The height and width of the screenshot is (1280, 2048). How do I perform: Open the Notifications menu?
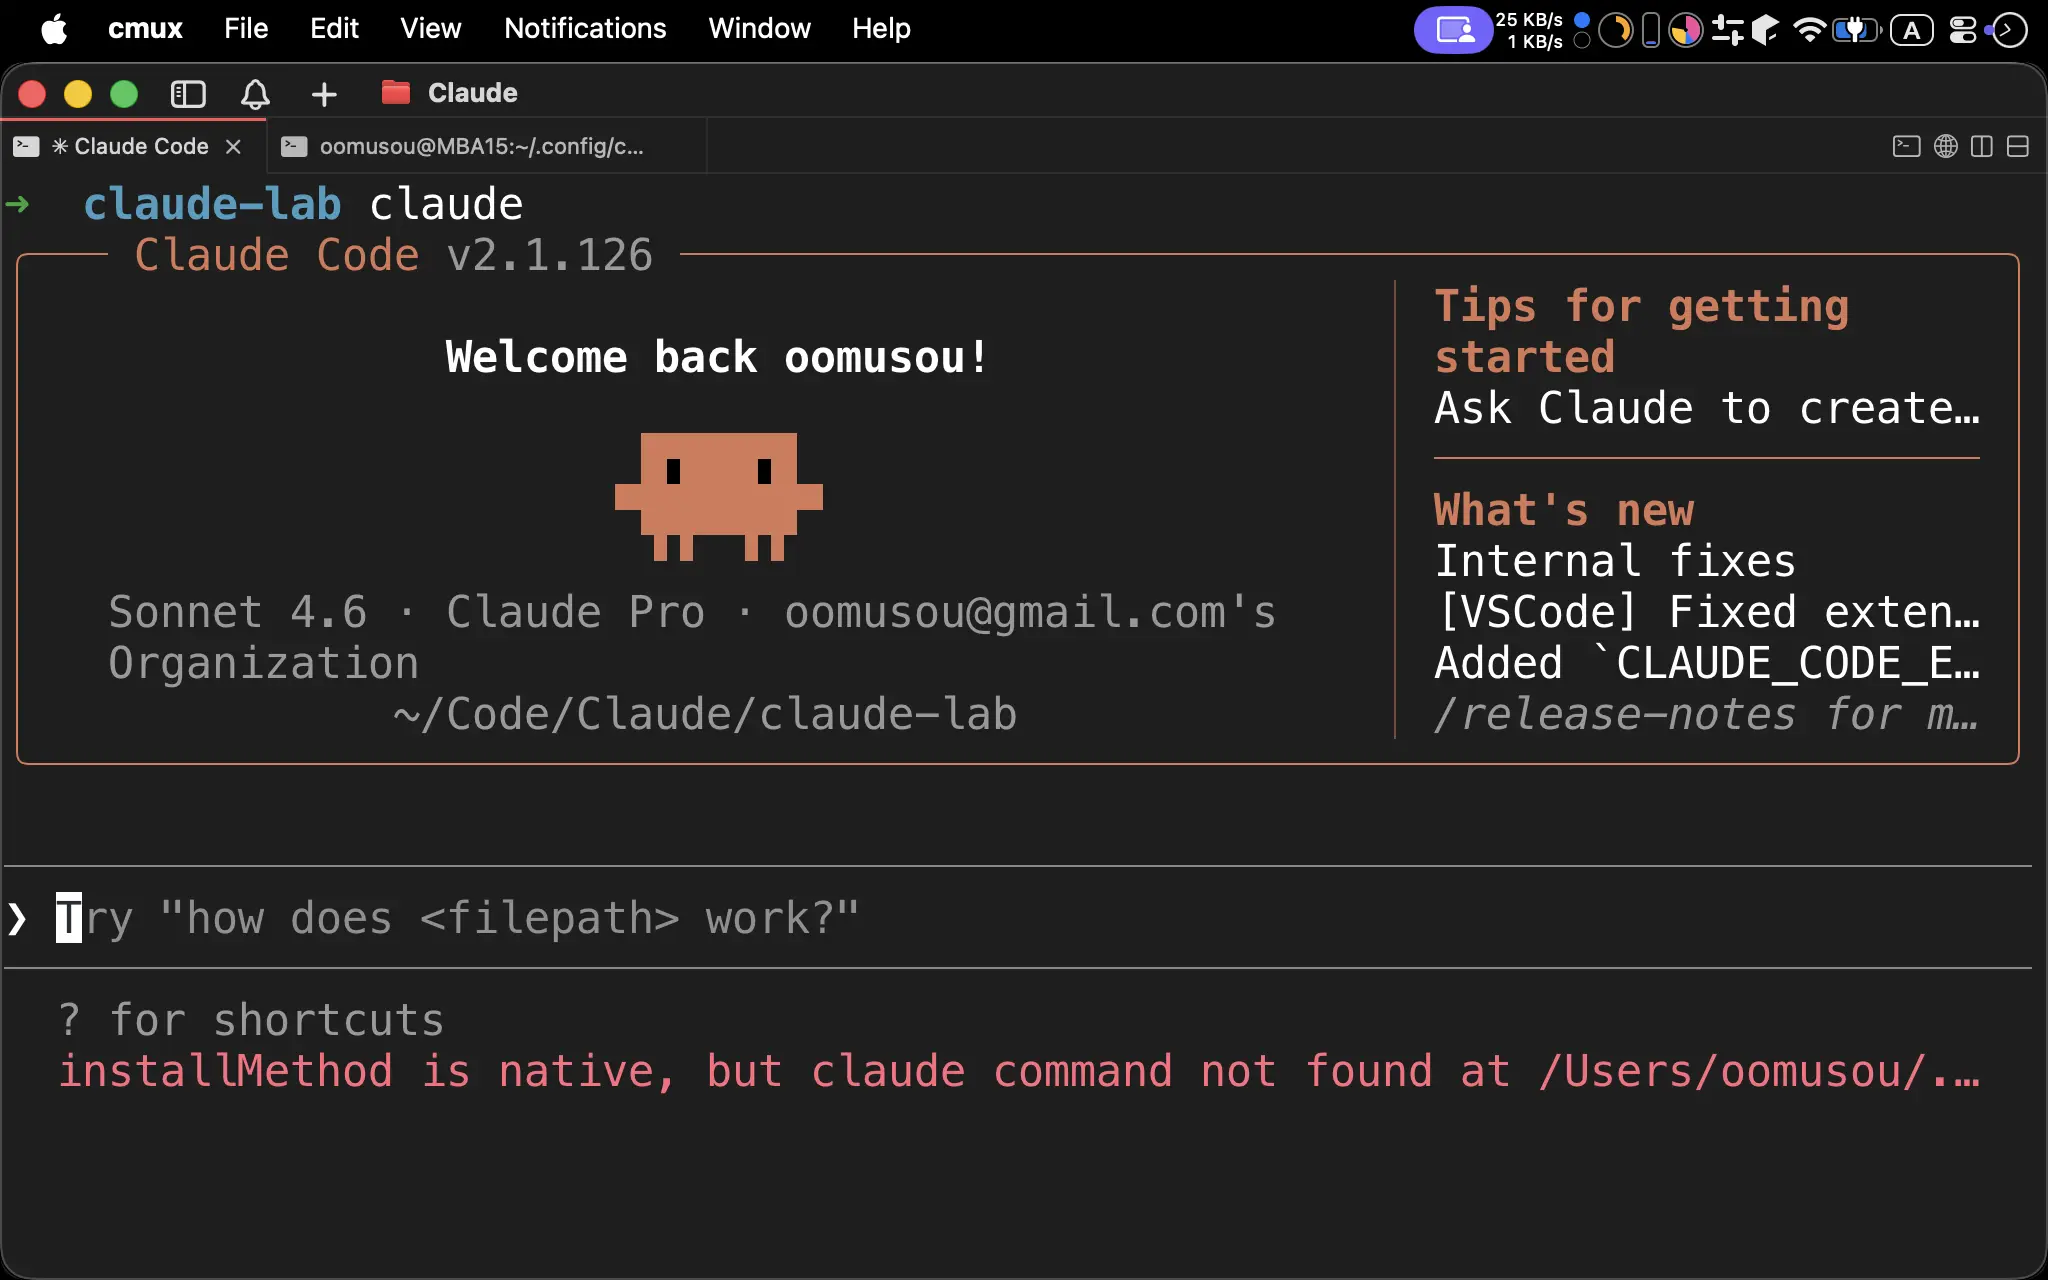pyautogui.click(x=585, y=29)
